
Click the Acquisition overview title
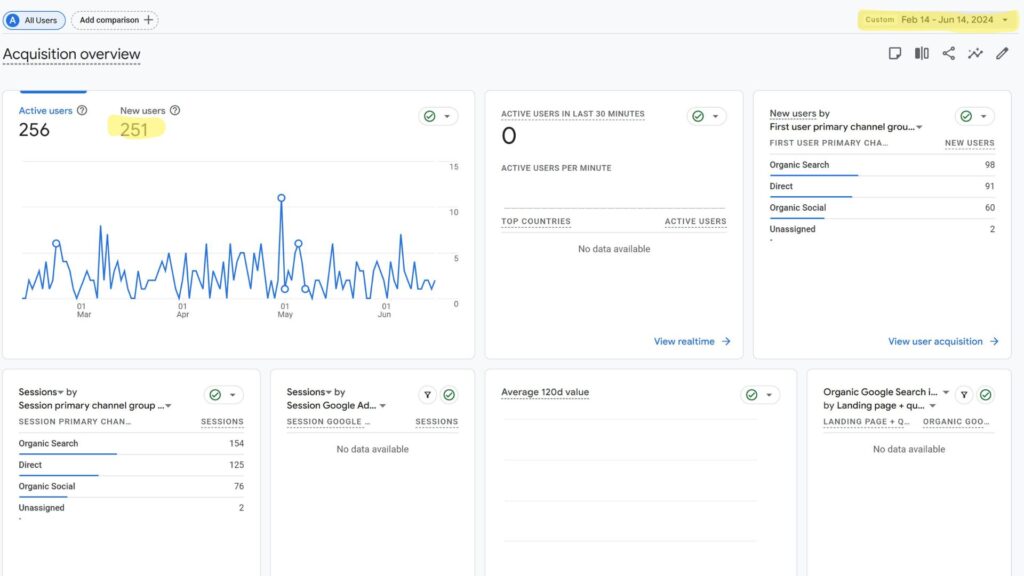(71, 55)
